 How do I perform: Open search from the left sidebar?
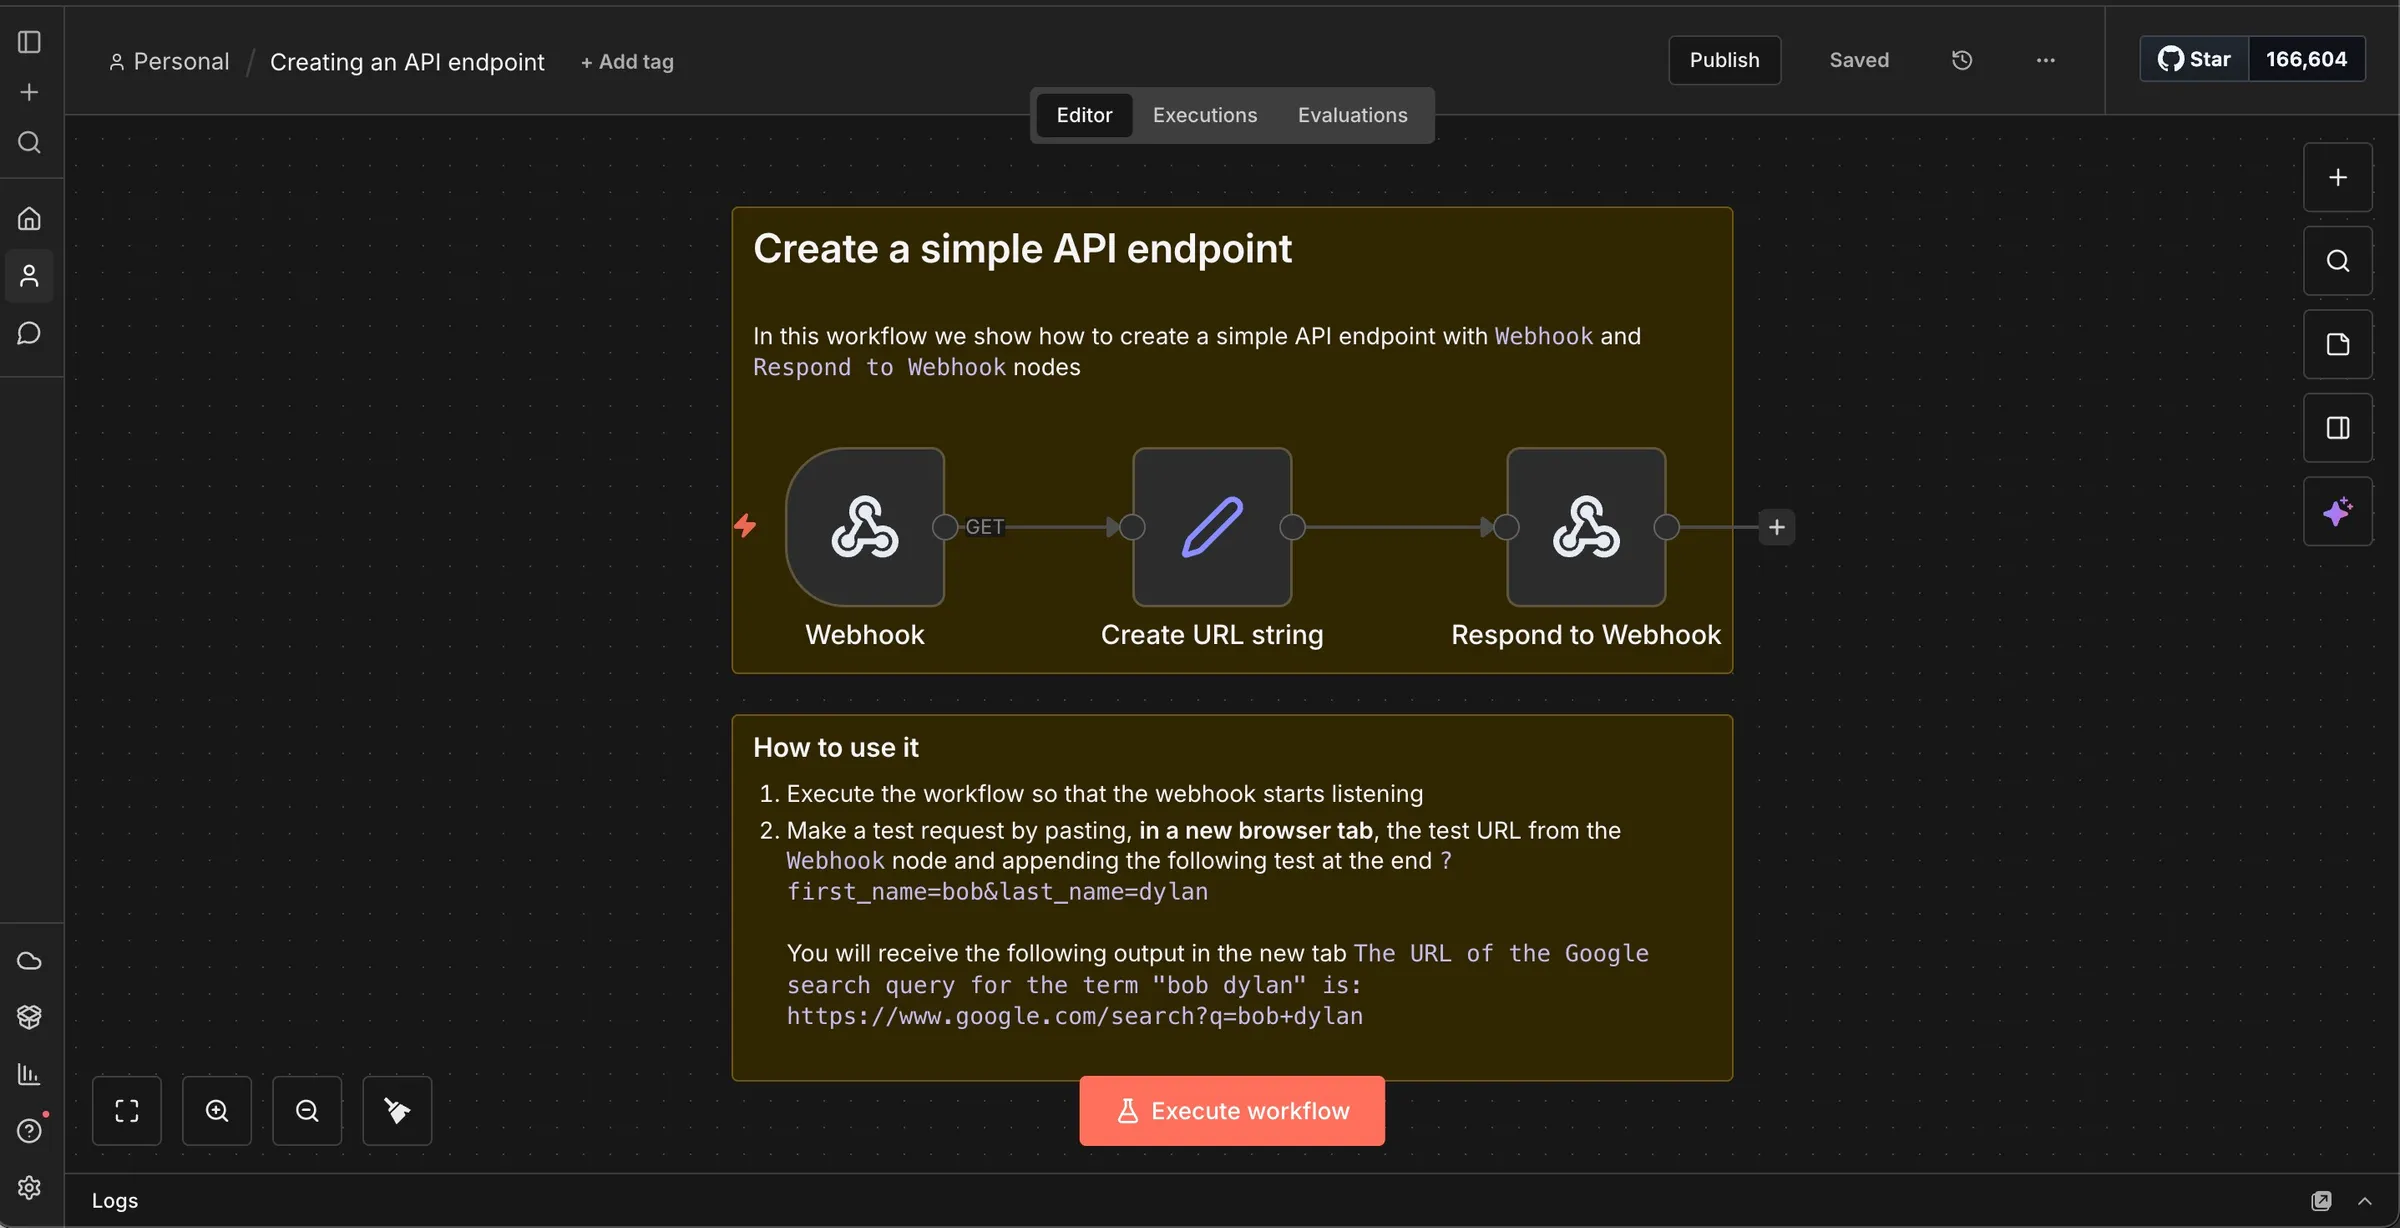29,143
